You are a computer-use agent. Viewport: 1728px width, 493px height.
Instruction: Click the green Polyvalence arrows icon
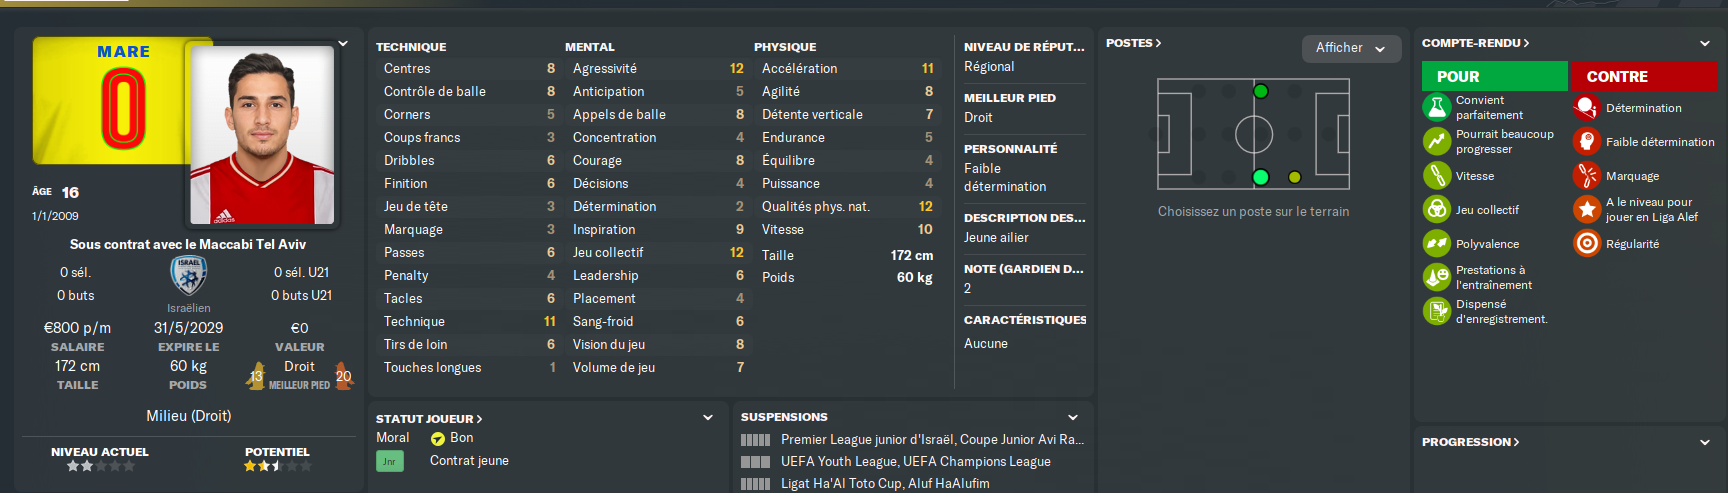point(1436,244)
